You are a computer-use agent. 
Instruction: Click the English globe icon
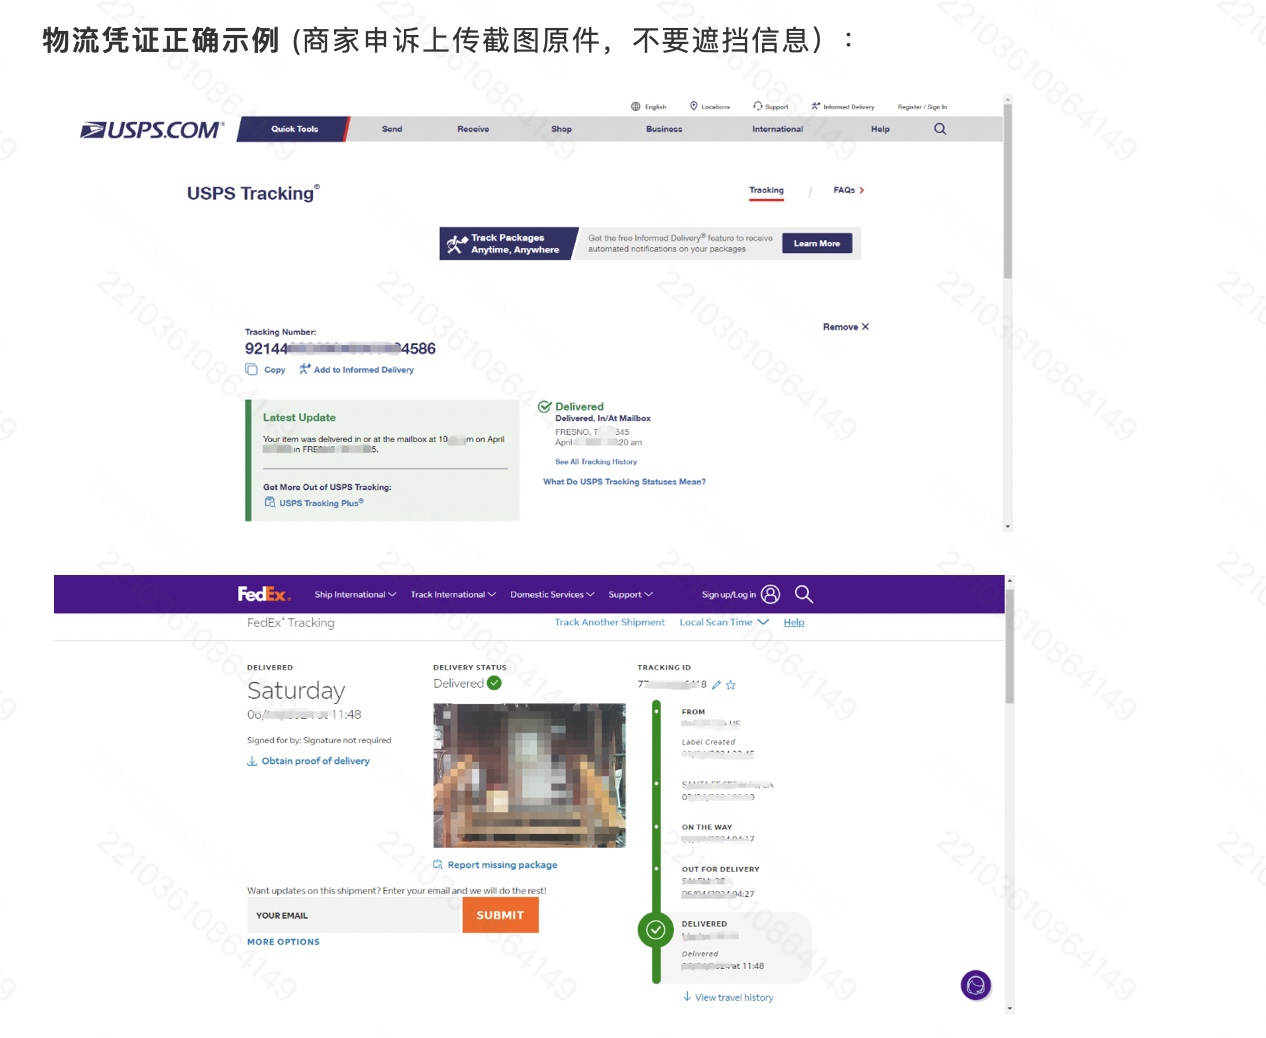[x=636, y=106]
